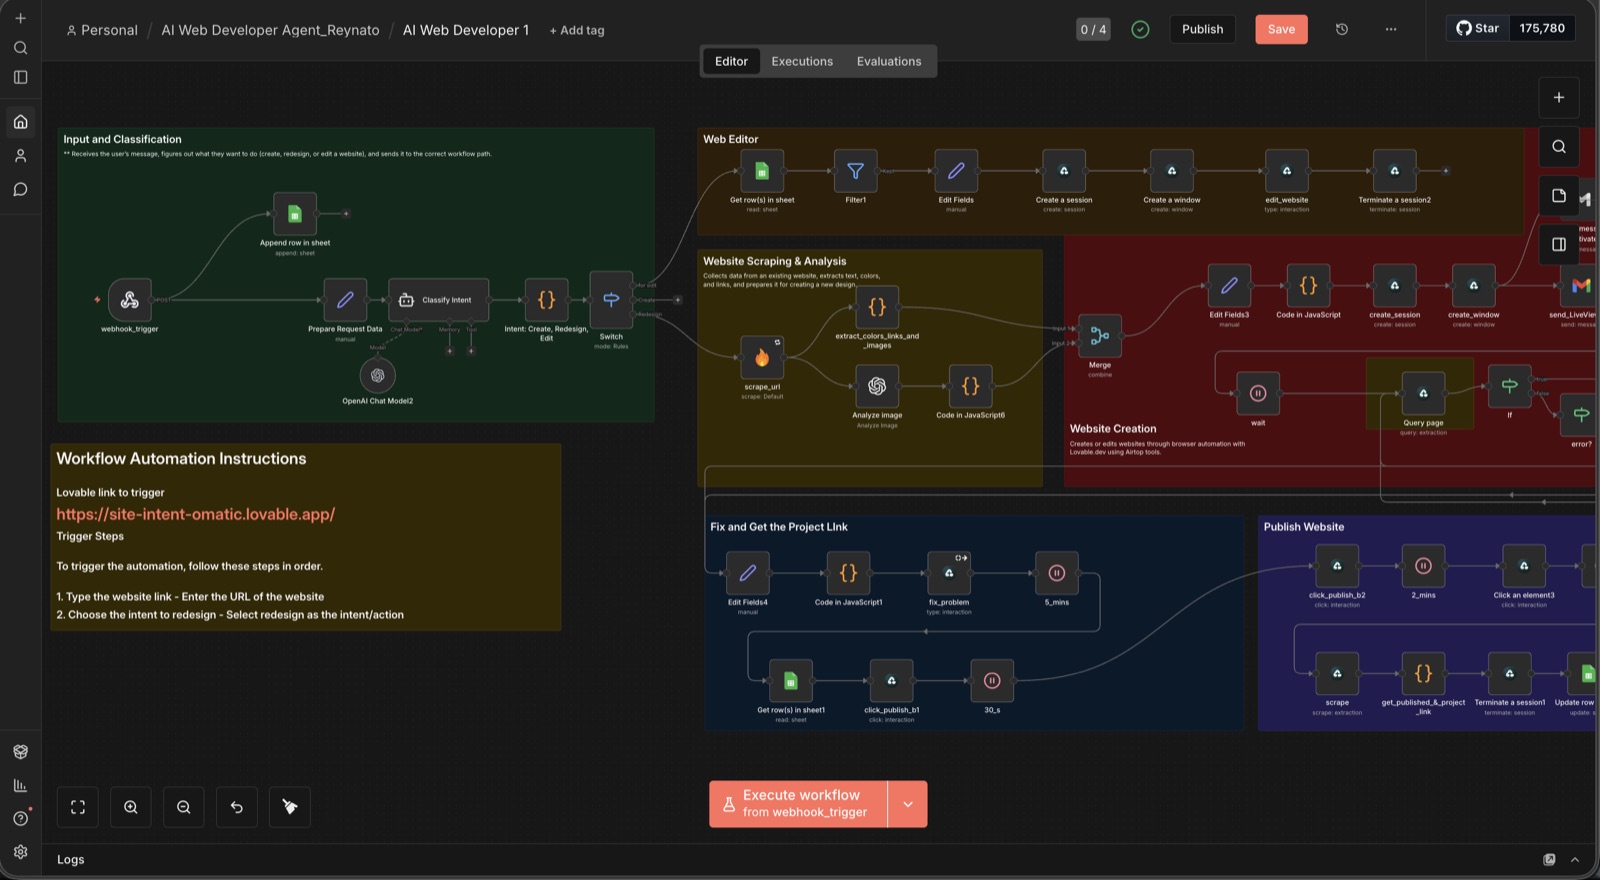Select the Append row in sheet node

click(x=295, y=213)
